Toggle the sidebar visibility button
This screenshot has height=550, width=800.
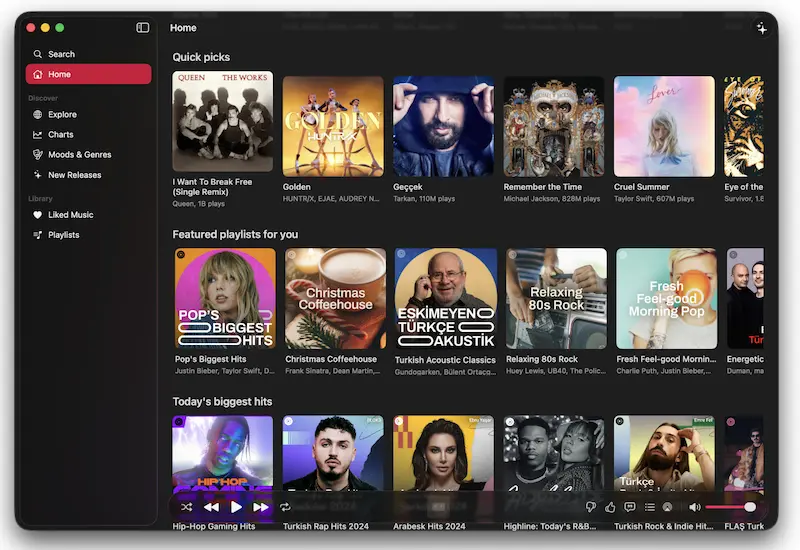tap(143, 28)
